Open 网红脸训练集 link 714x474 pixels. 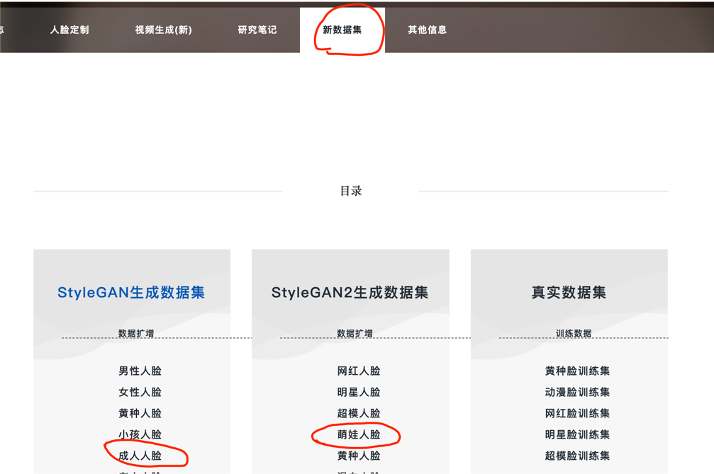tap(577, 413)
